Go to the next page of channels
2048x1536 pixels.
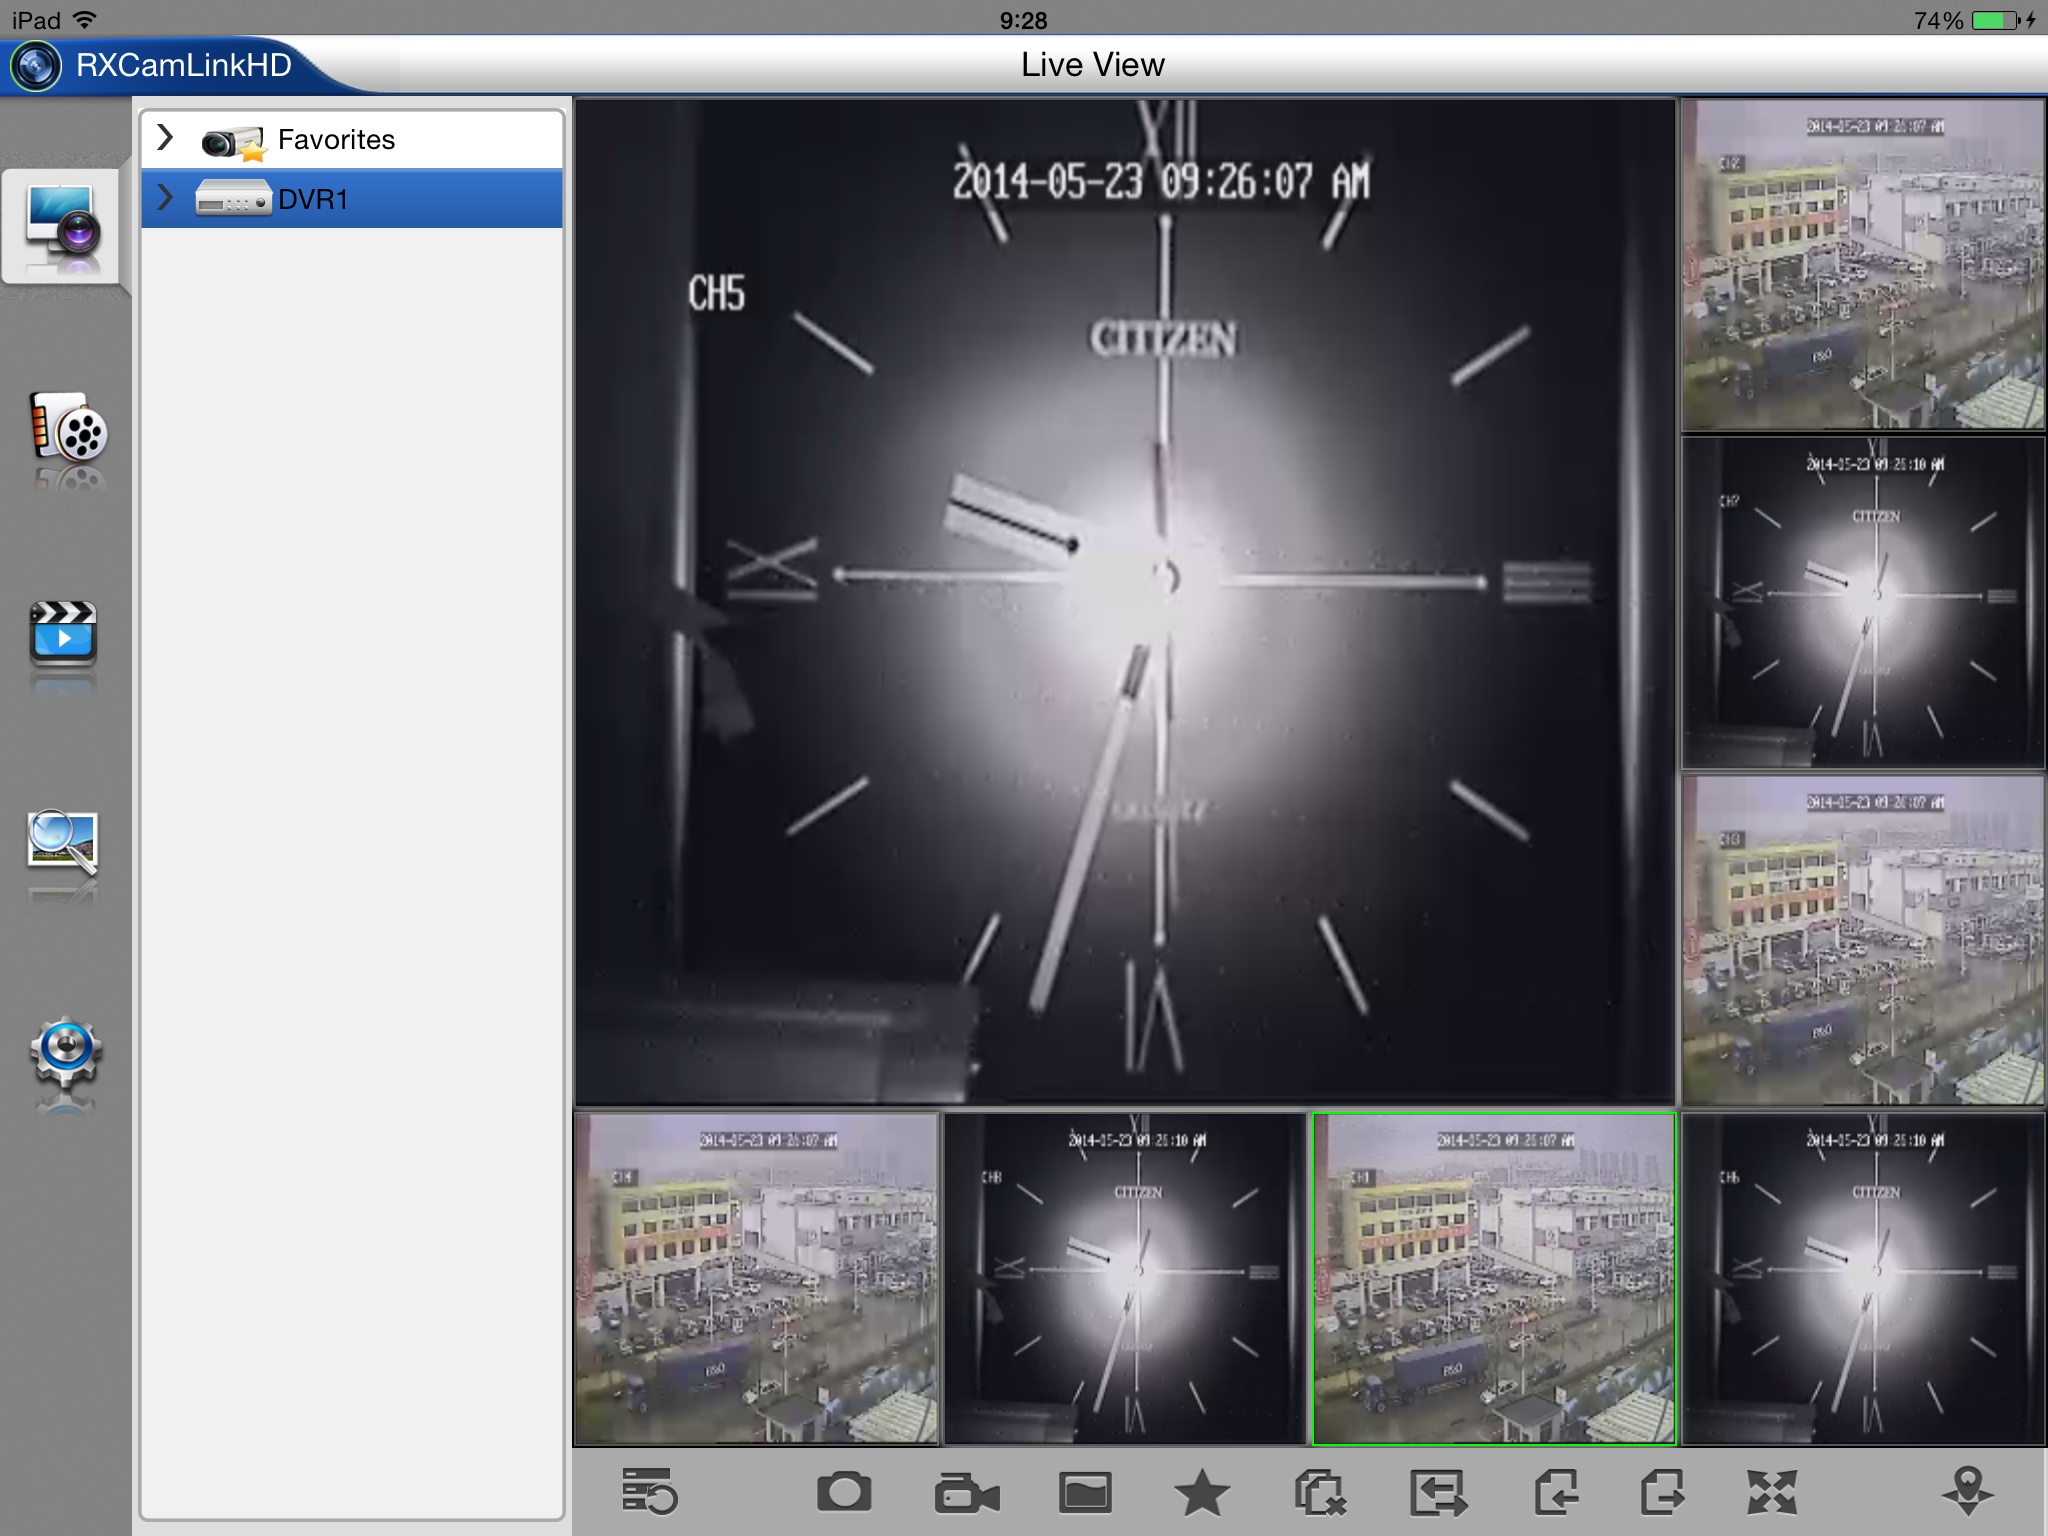coord(1662,1493)
